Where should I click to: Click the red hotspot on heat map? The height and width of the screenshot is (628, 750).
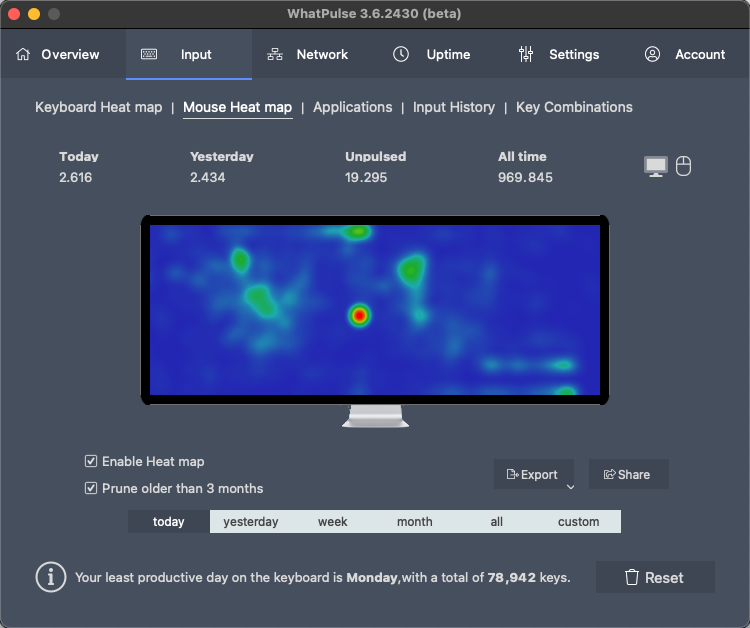[x=359, y=315]
